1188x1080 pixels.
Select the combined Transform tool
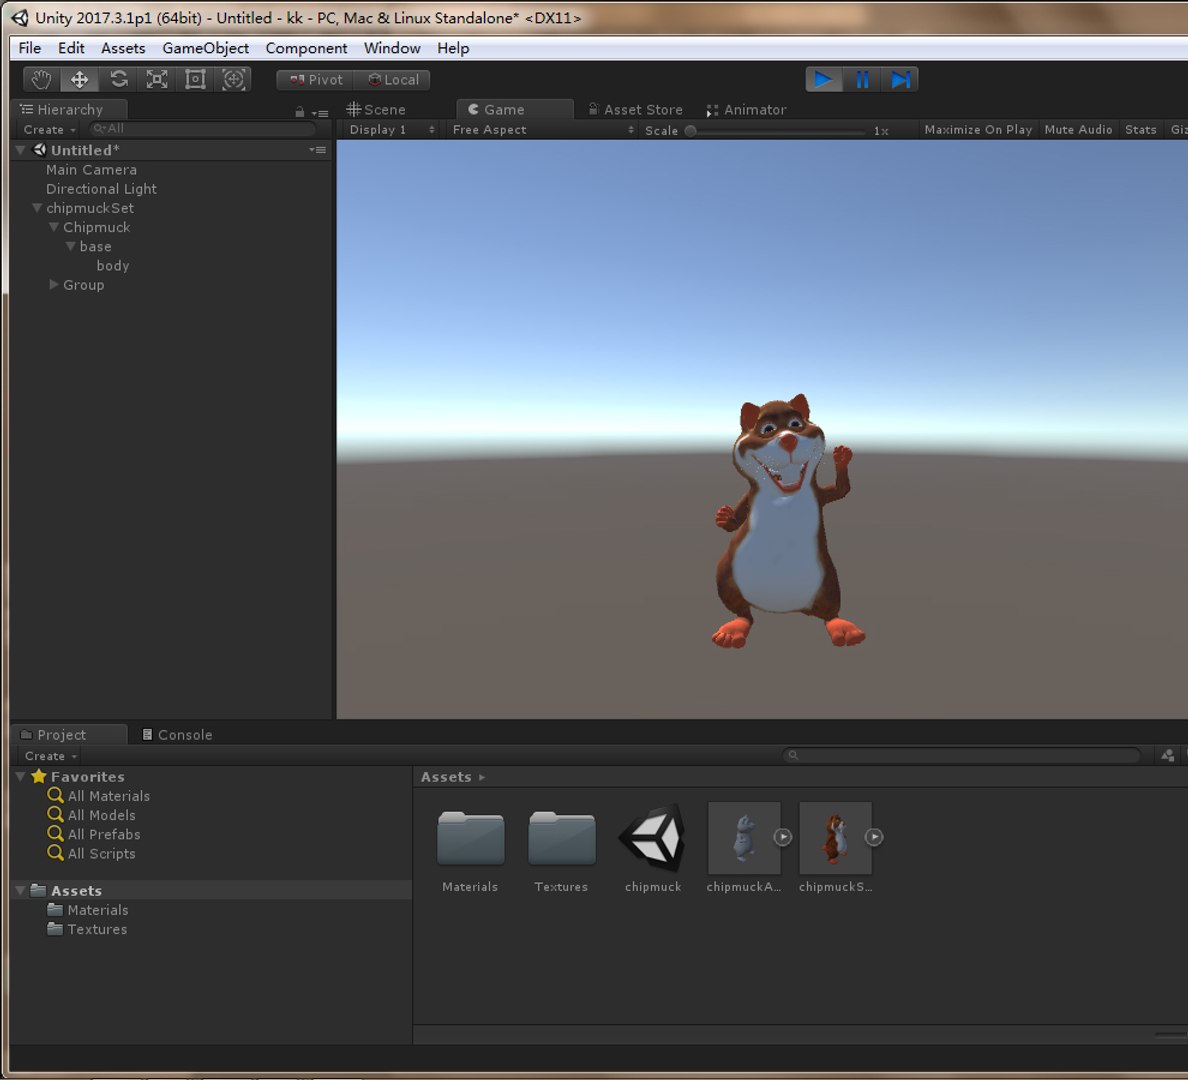tap(233, 80)
